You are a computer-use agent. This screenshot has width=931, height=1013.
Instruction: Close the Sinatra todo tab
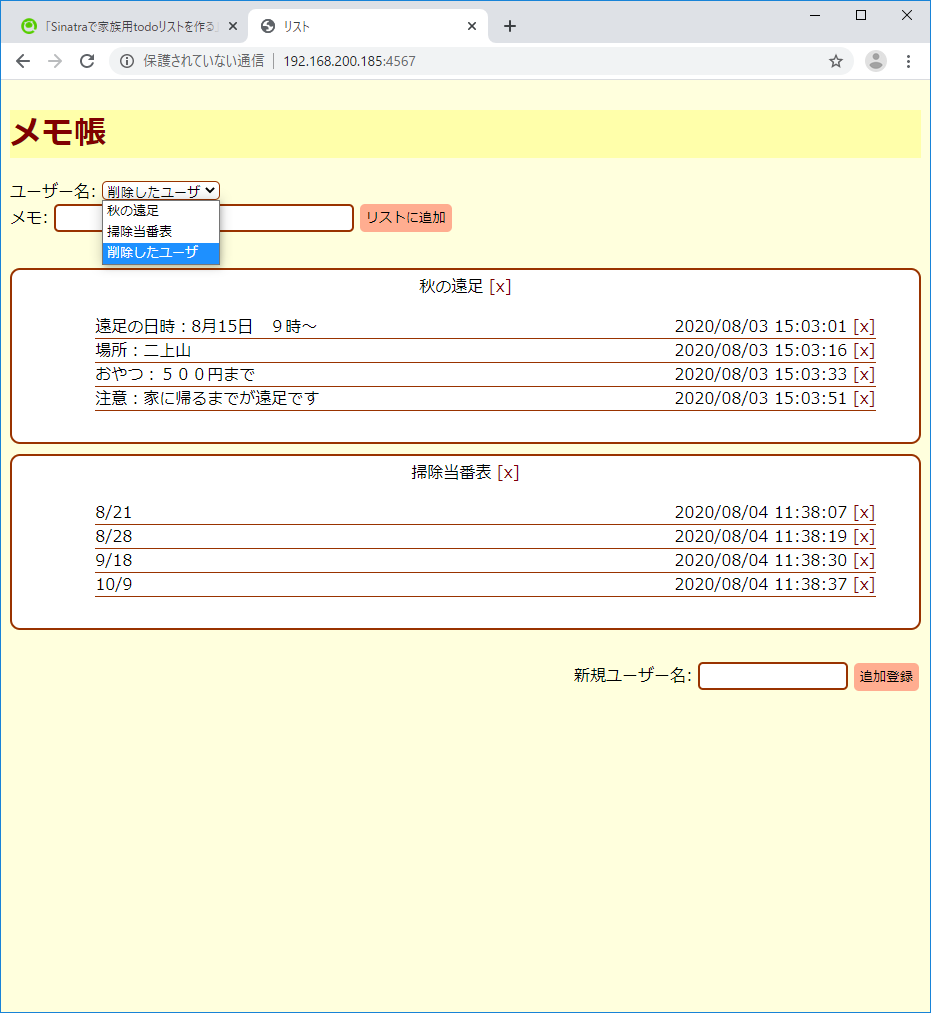pyautogui.click(x=233, y=26)
